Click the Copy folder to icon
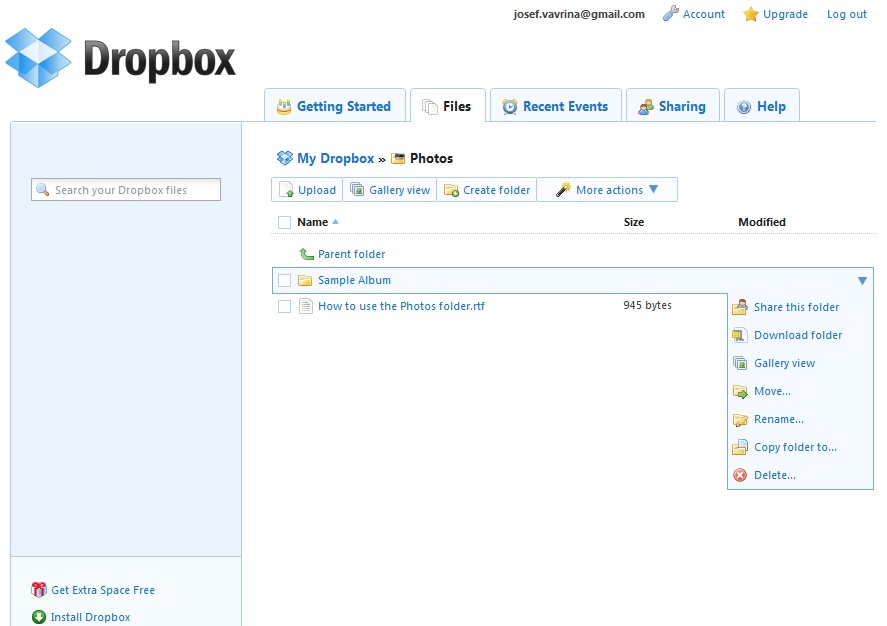The width and height of the screenshot is (887, 626). (x=740, y=447)
